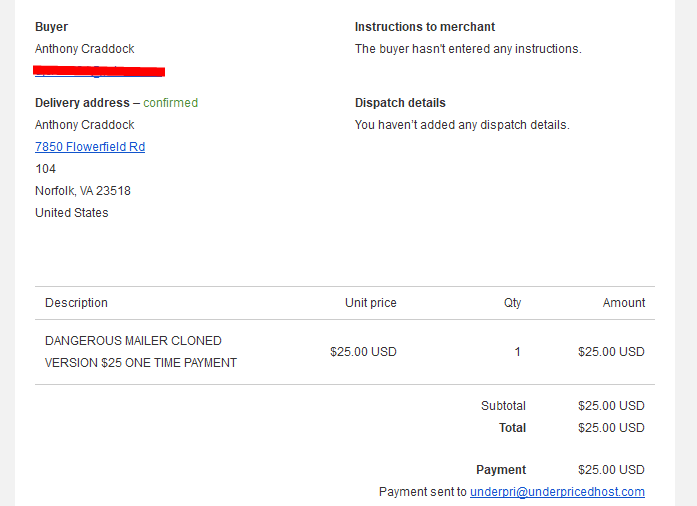Open the 7850 Flowerfield Rd address link
This screenshot has width=697, height=506.
(x=90, y=147)
